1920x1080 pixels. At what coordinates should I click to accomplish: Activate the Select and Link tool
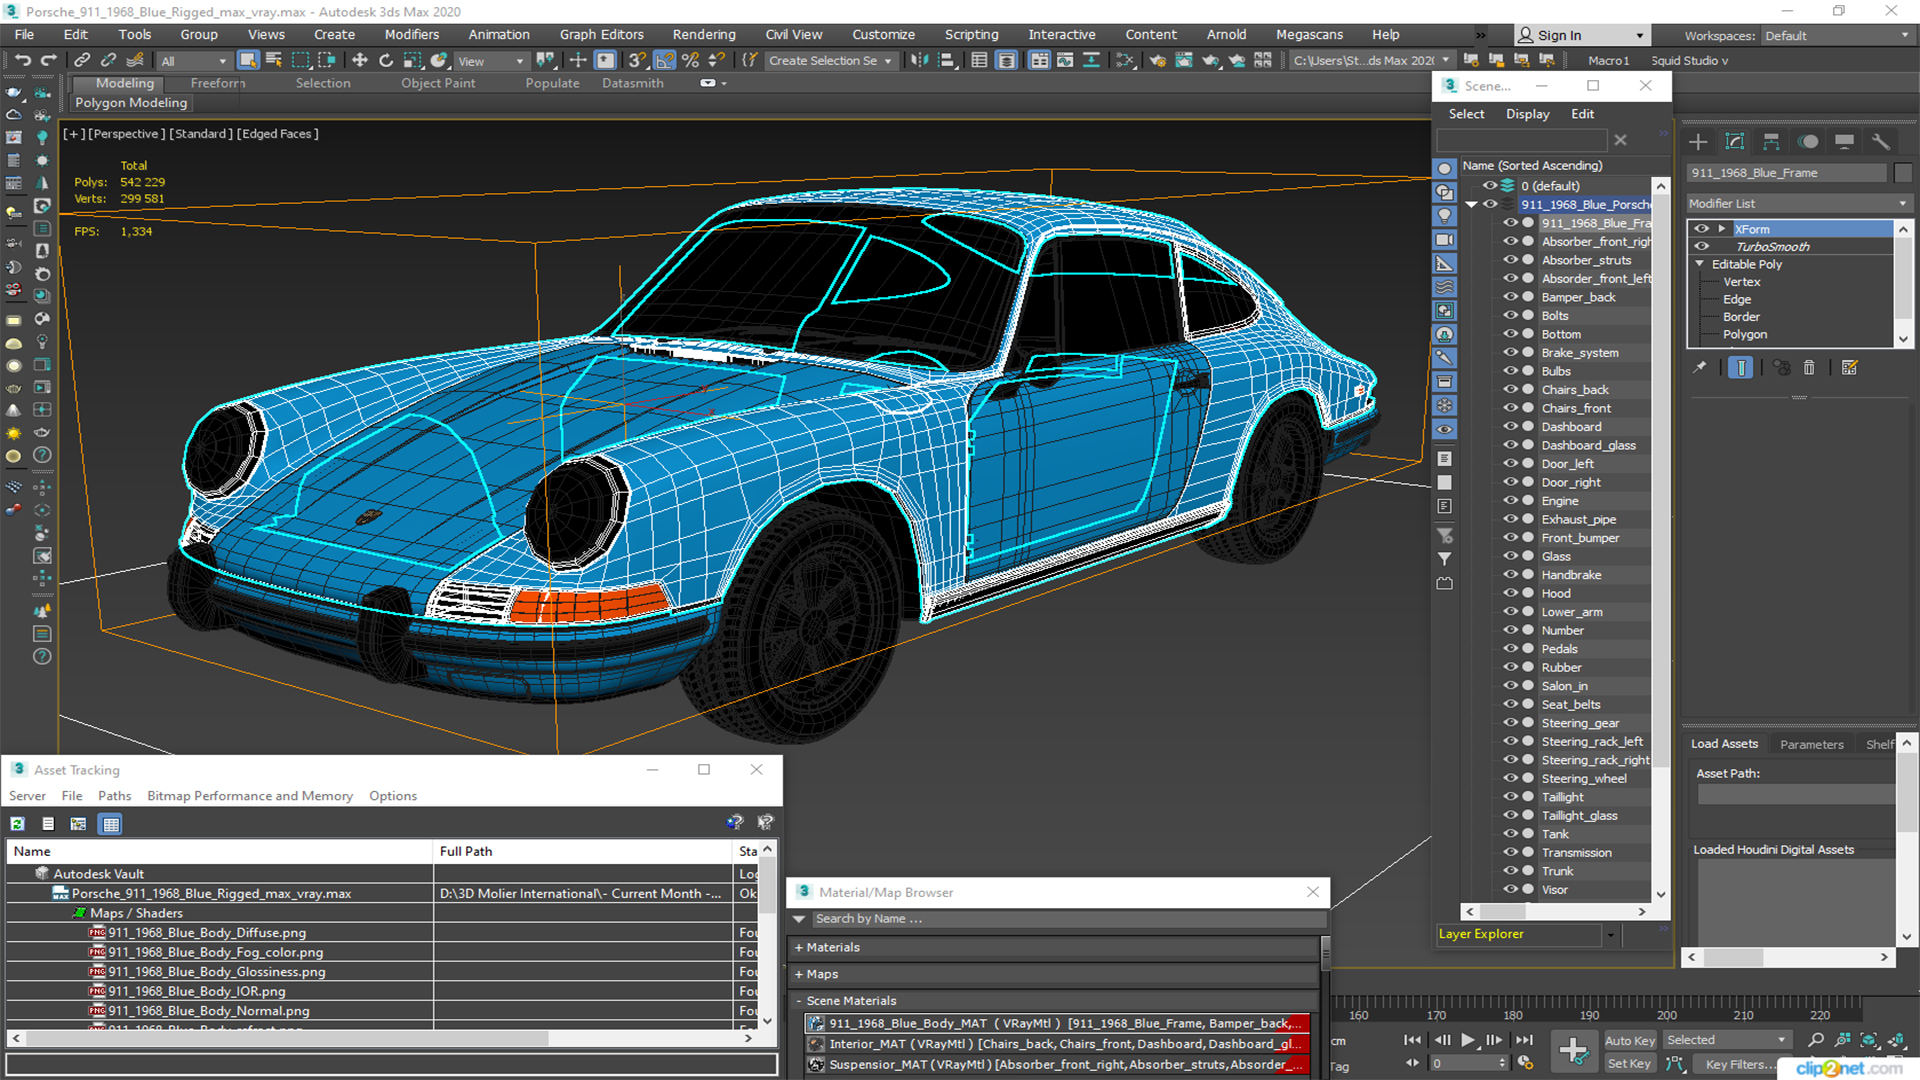pos(82,60)
